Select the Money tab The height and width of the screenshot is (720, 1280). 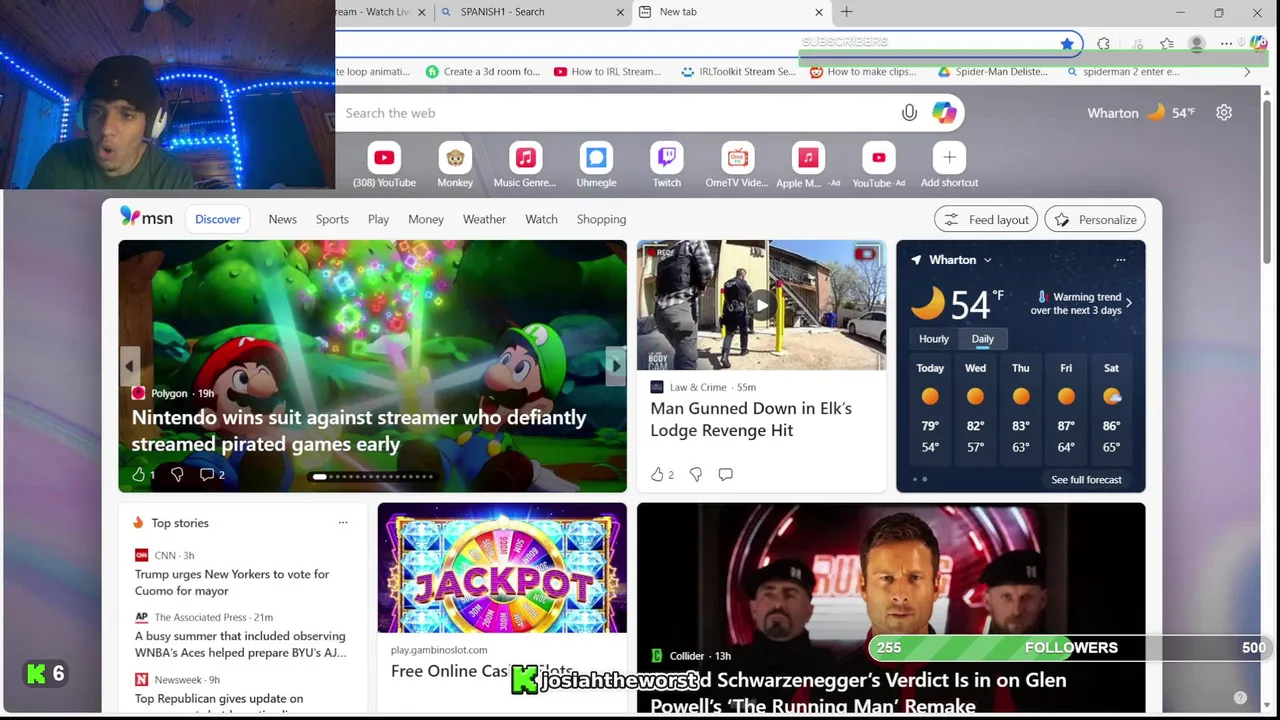(x=426, y=219)
